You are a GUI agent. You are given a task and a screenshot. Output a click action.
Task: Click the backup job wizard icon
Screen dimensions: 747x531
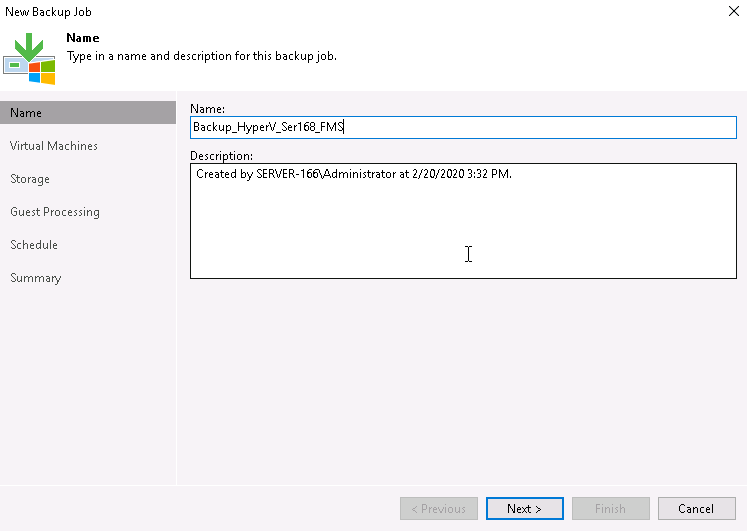click(x=29, y=59)
